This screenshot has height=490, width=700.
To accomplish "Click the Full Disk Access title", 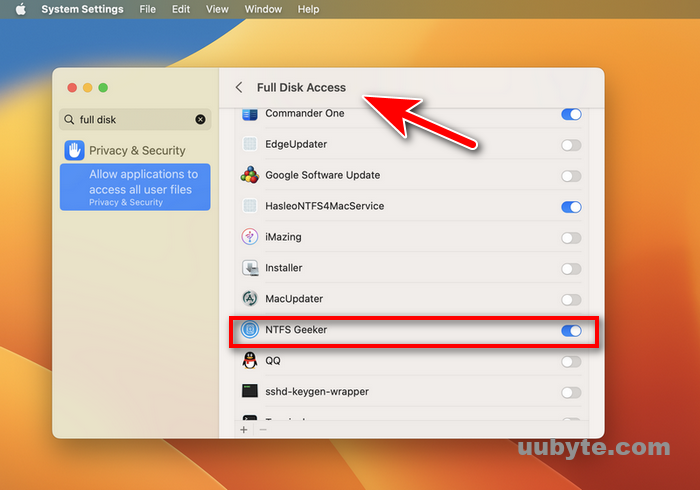I will [301, 87].
